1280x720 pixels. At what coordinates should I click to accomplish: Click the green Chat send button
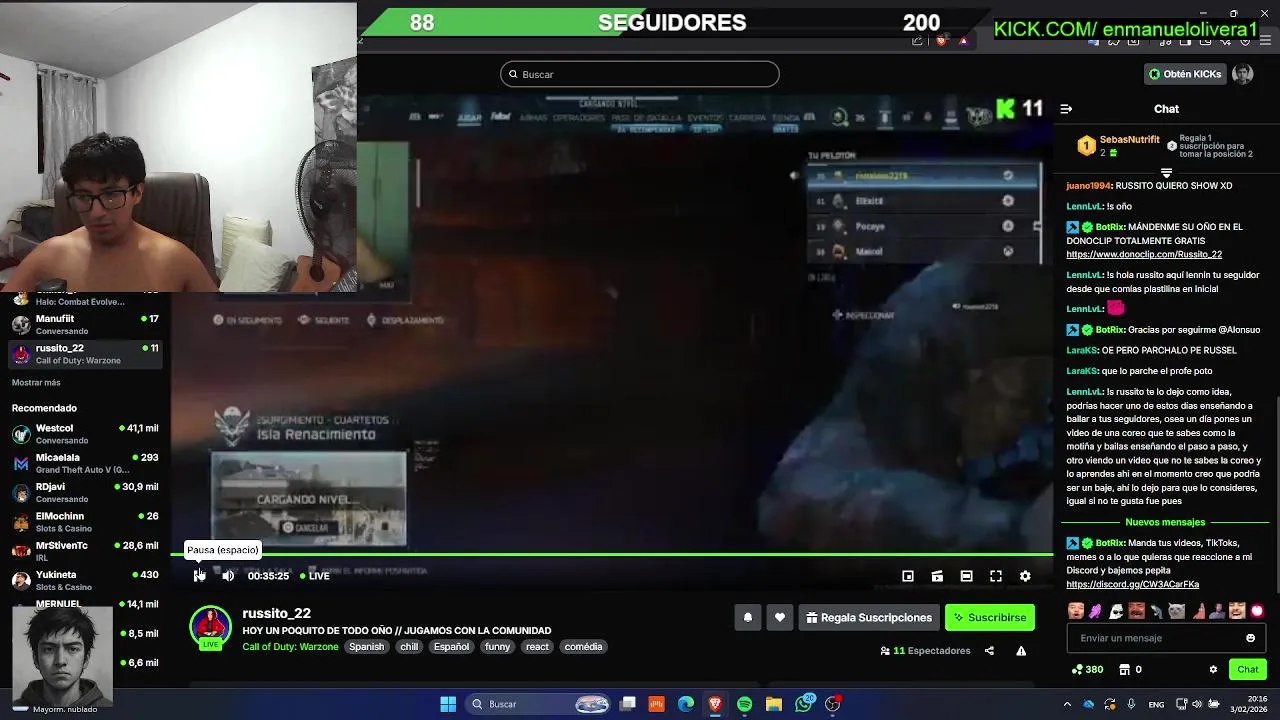click(x=1248, y=669)
